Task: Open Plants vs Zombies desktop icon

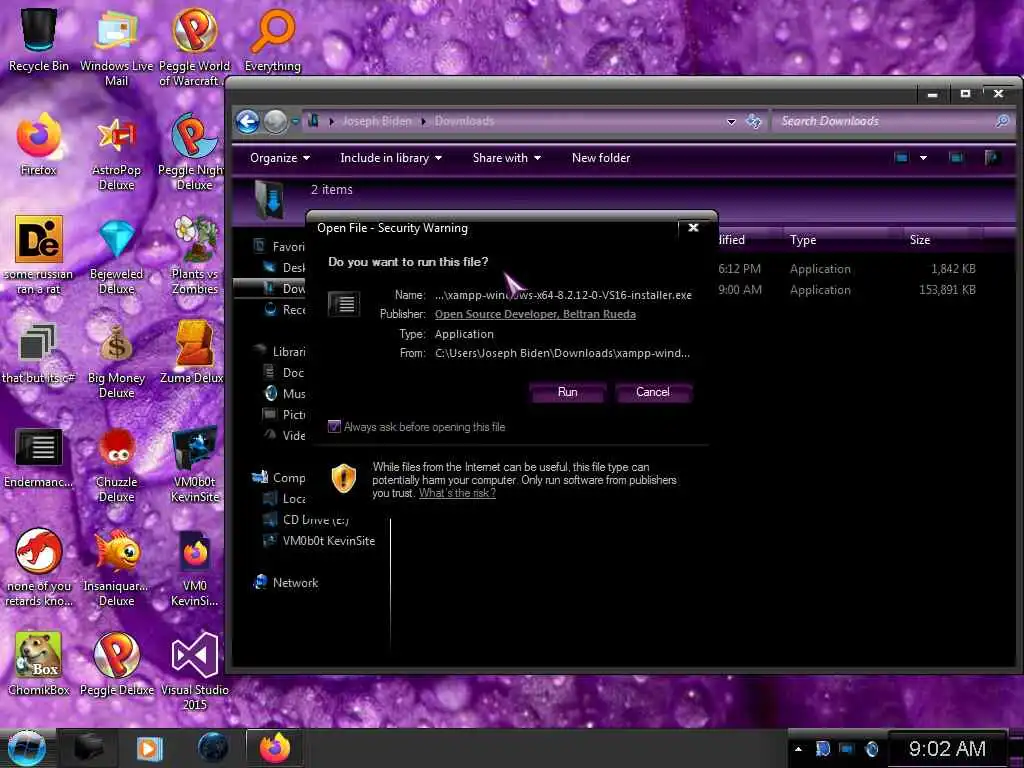Action: (x=194, y=255)
